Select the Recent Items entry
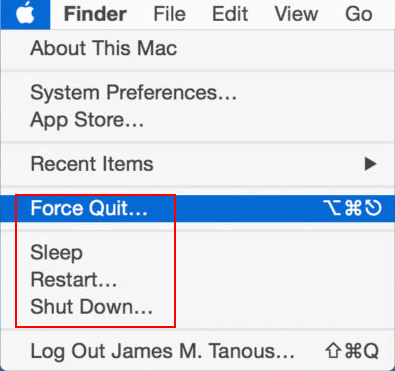Image resolution: width=395 pixels, height=371 pixels. (197, 164)
